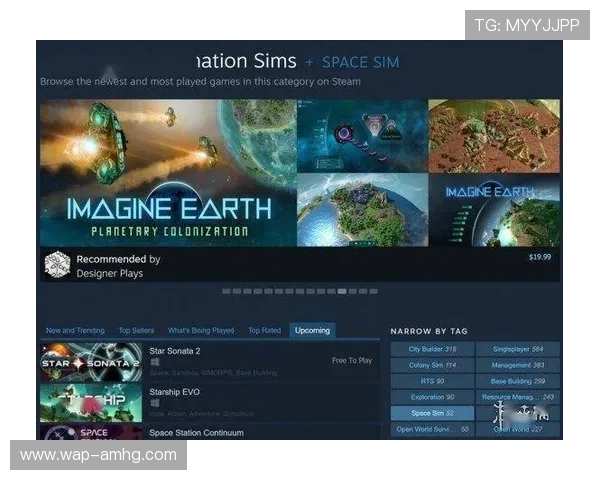600x480 pixels.
Task: Filter by the City Builder tag
Action: click(x=432, y=349)
